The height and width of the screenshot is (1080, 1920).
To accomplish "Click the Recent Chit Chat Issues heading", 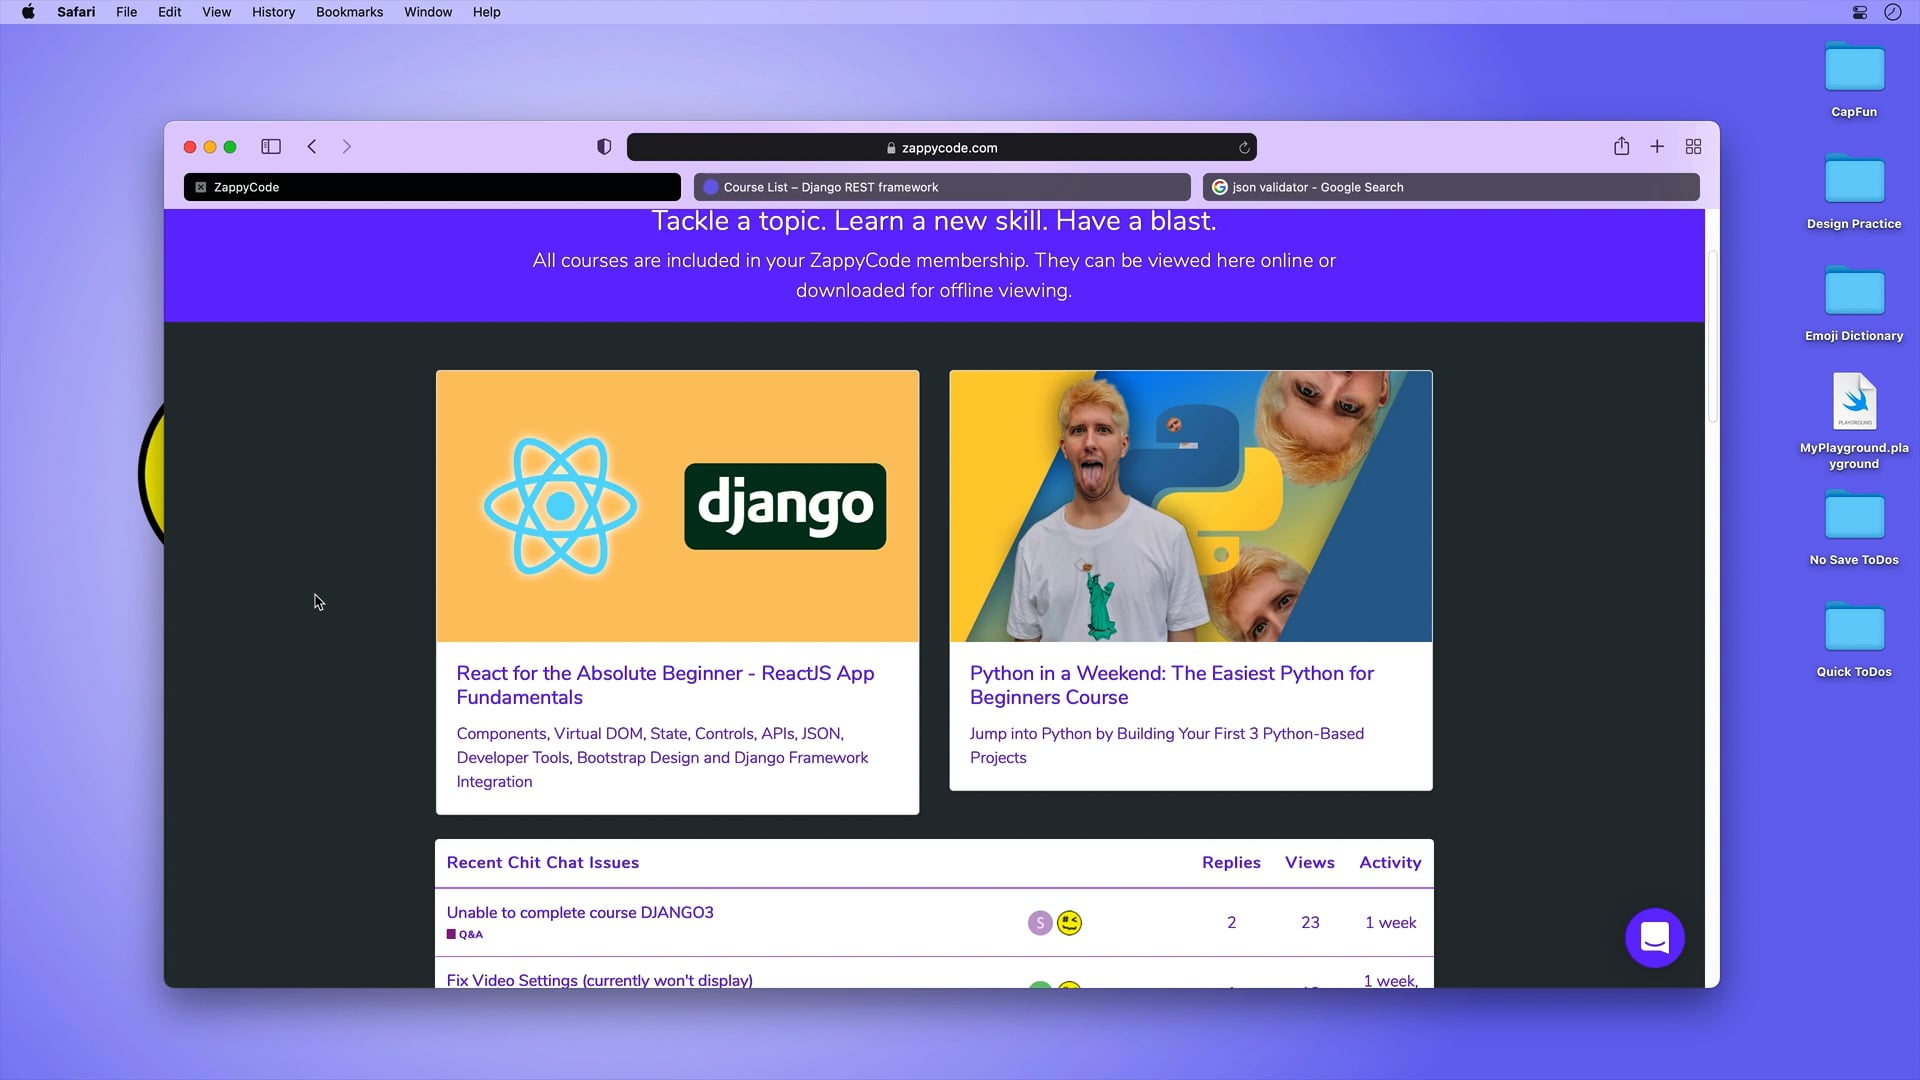I will tap(542, 862).
